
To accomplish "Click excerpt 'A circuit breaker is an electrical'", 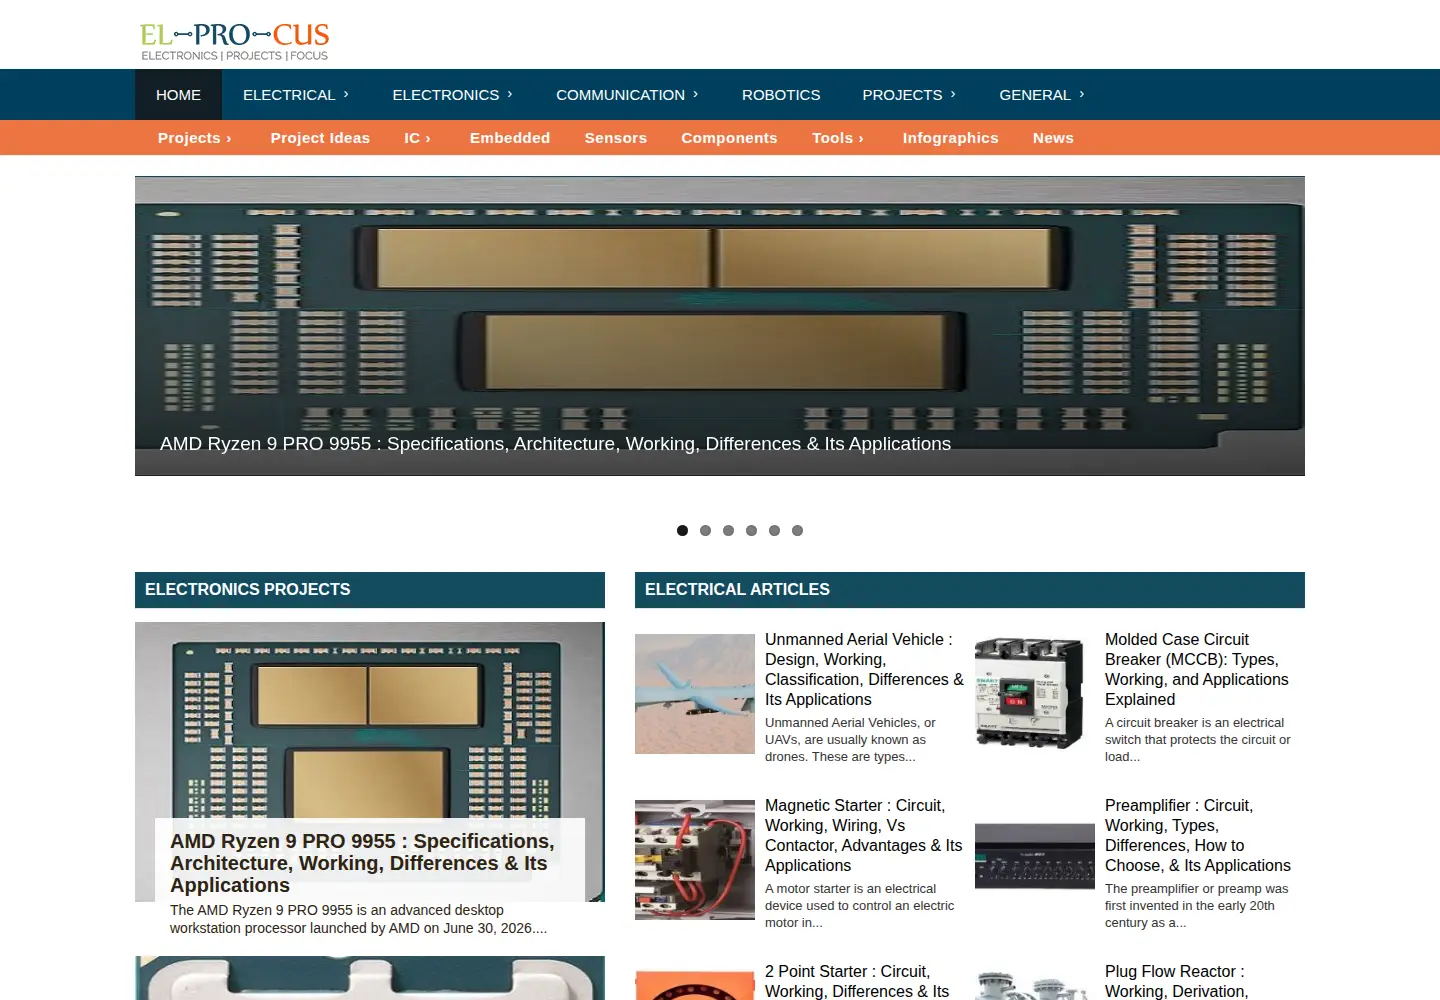I will [x=1197, y=740].
